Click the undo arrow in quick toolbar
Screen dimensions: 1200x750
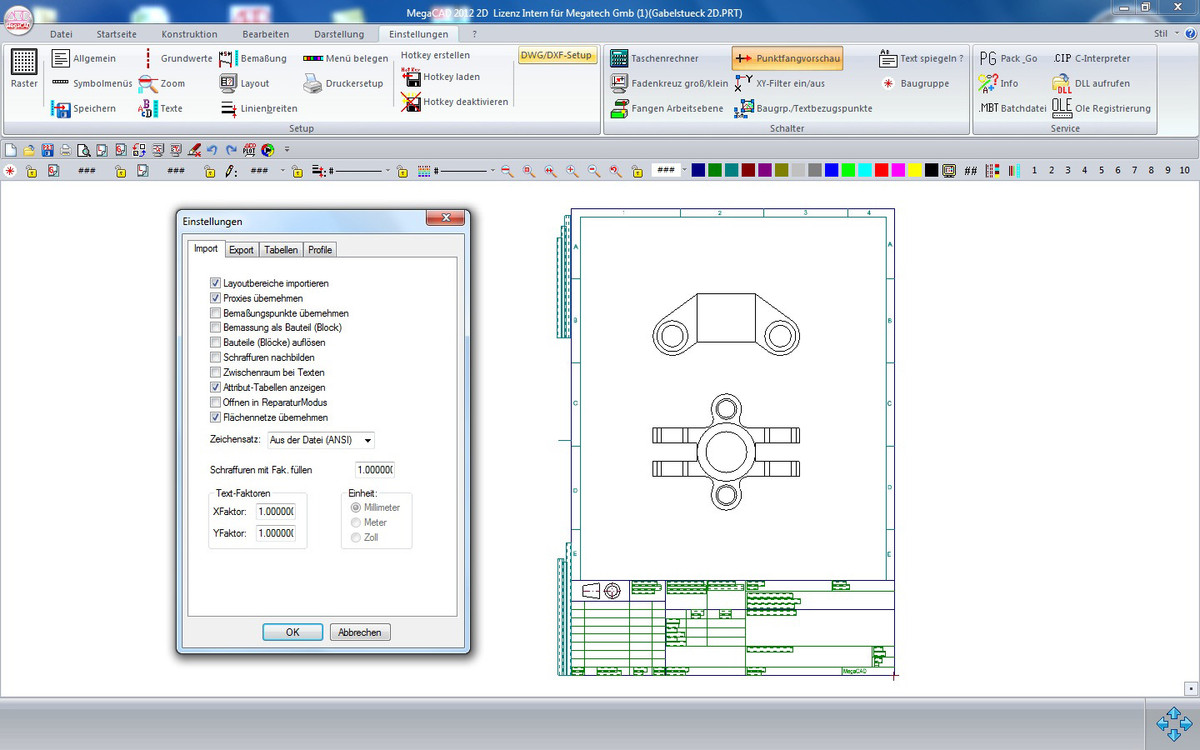click(213, 150)
